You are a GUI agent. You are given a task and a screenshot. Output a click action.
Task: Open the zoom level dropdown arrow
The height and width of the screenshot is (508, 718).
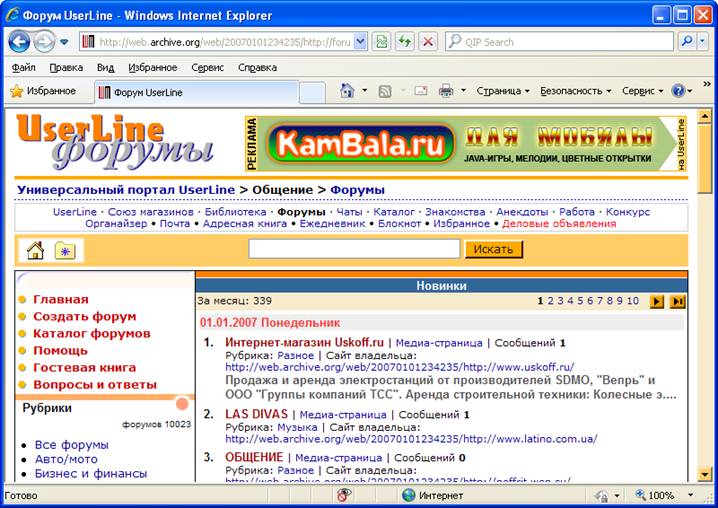[x=691, y=495]
